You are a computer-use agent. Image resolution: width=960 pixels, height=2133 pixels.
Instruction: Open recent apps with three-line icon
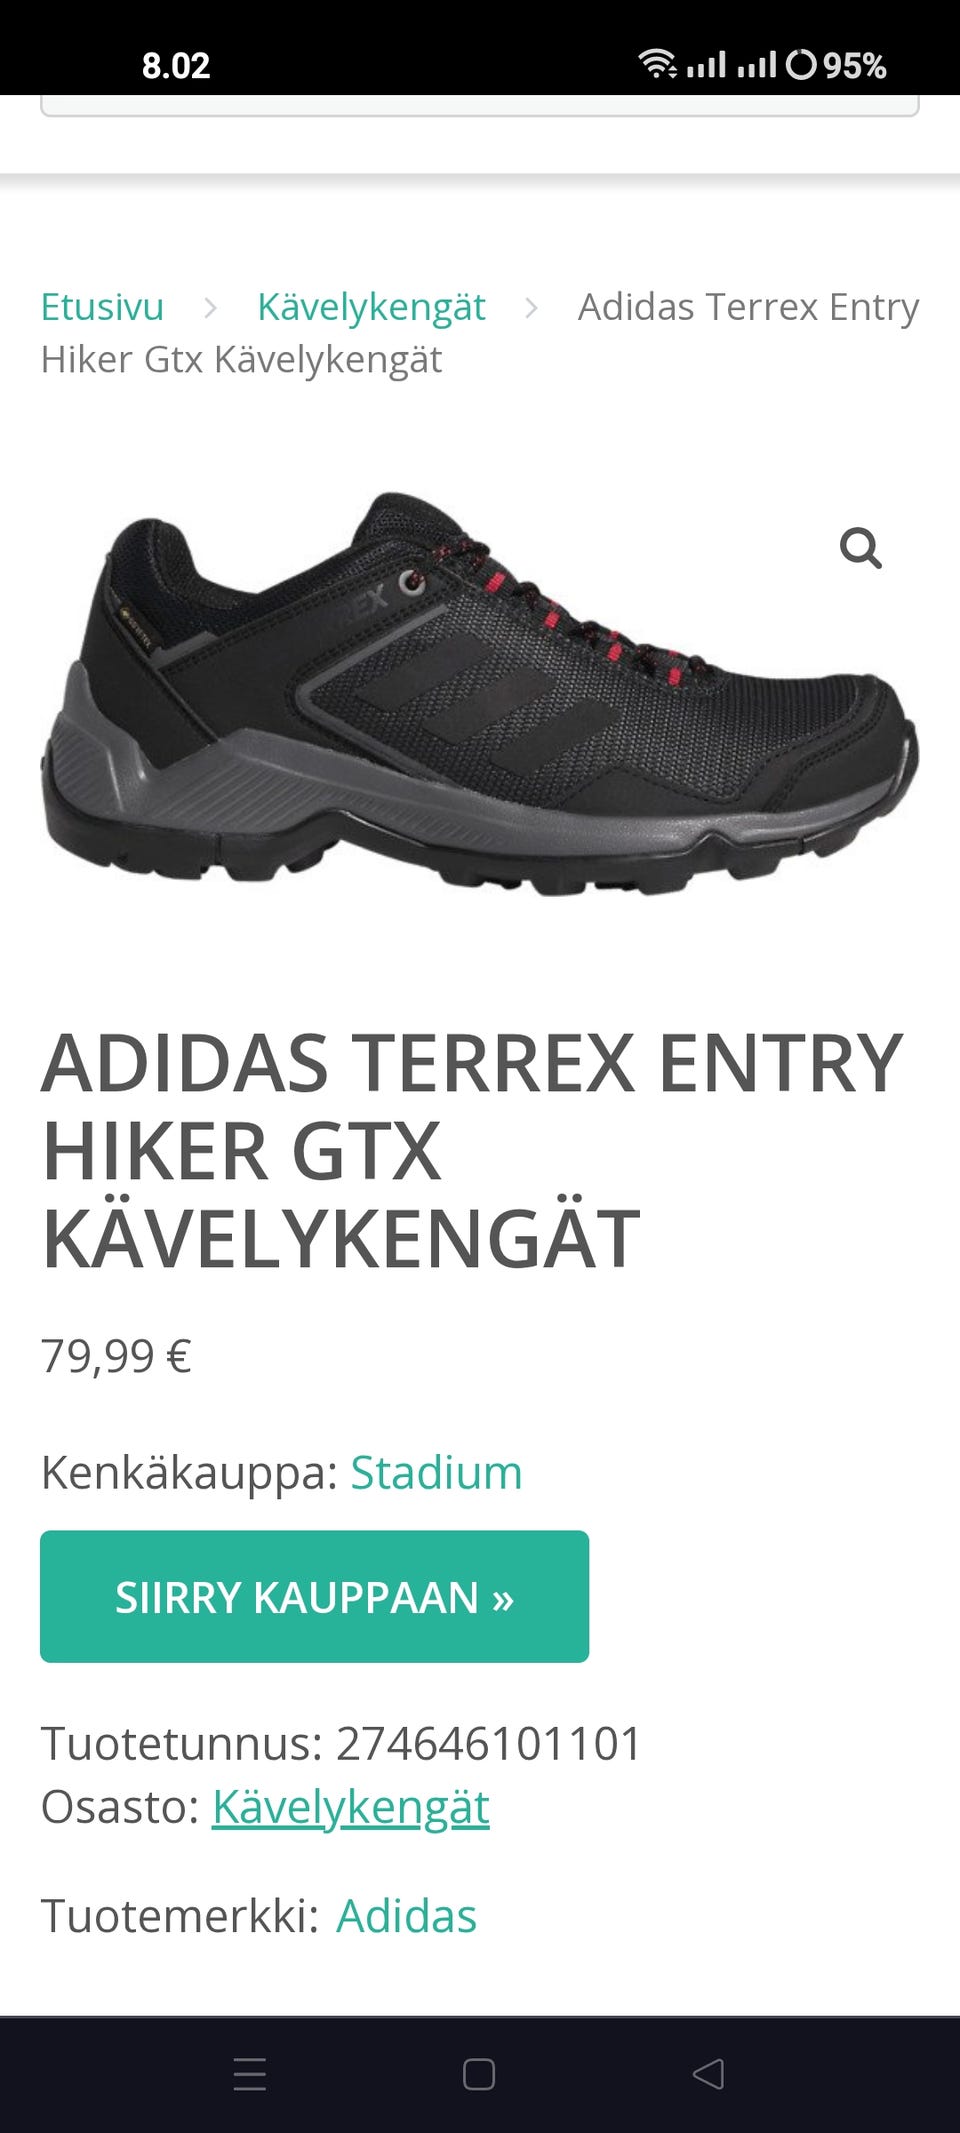pos(250,2074)
